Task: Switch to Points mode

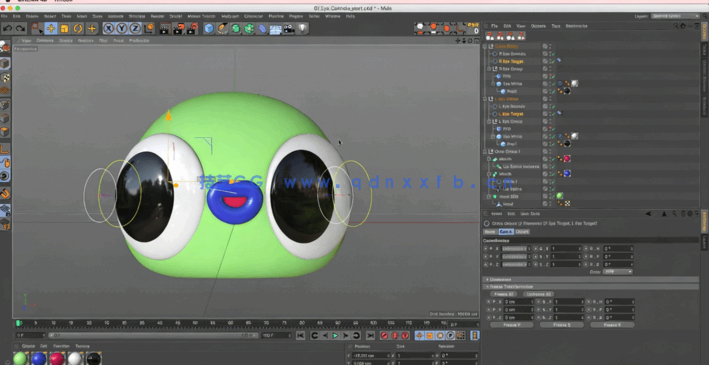Action: [5, 105]
